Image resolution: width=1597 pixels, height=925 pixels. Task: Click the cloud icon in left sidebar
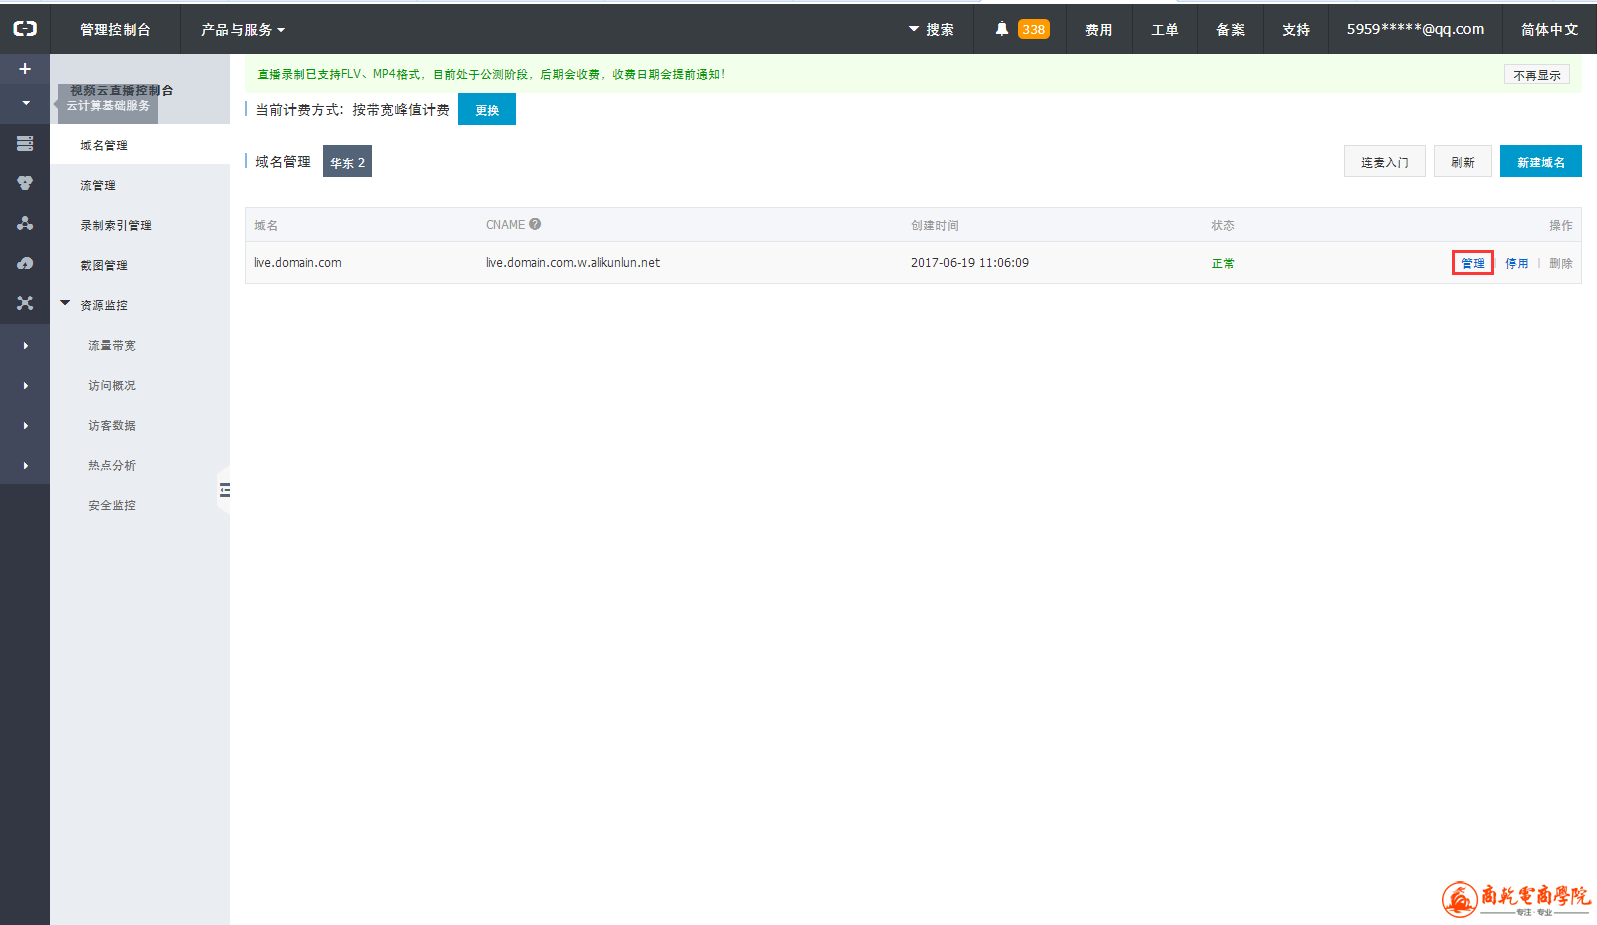(x=25, y=263)
